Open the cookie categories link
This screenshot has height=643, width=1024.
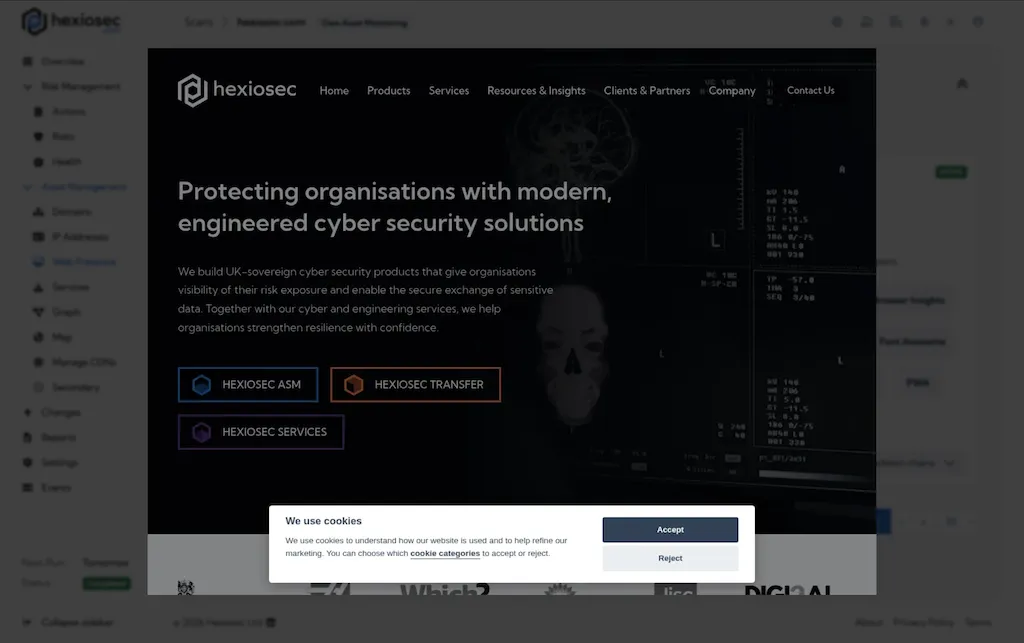(x=445, y=553)
